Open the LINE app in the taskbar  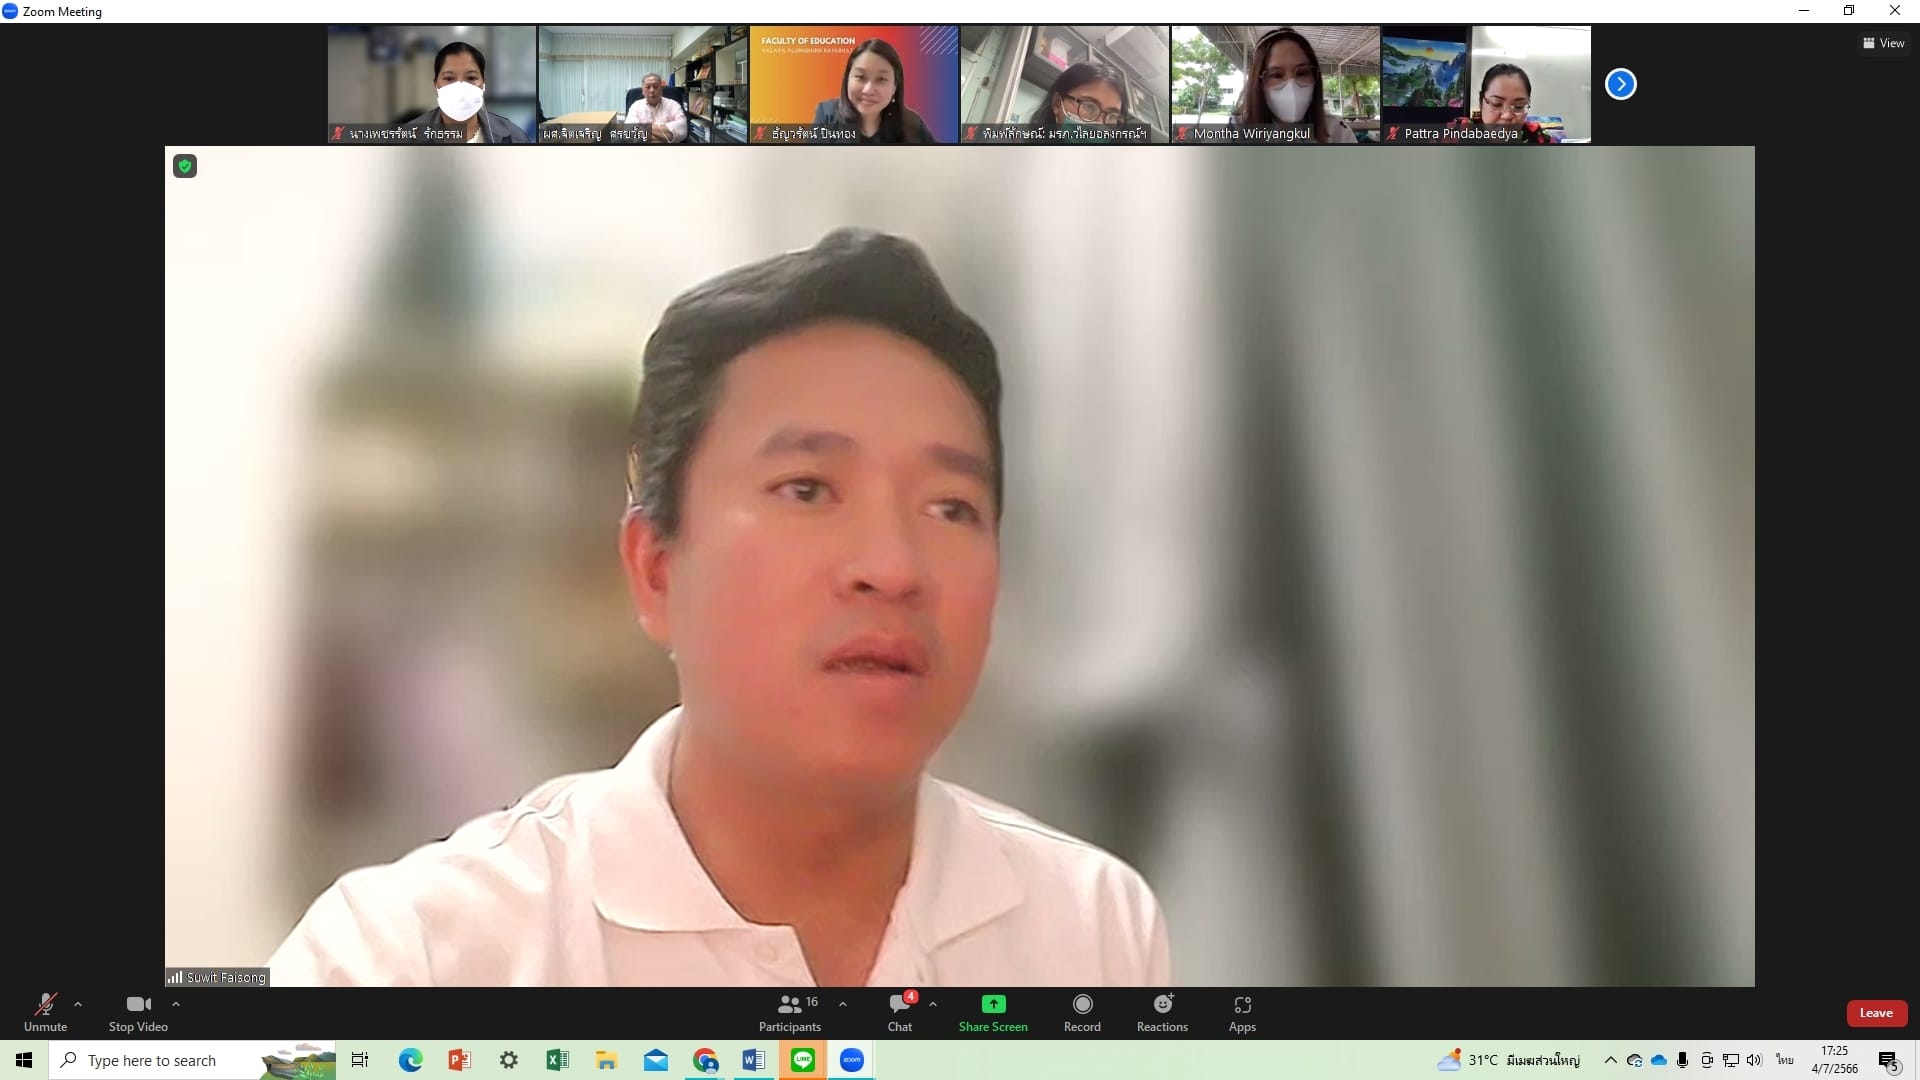(802, 1060)
